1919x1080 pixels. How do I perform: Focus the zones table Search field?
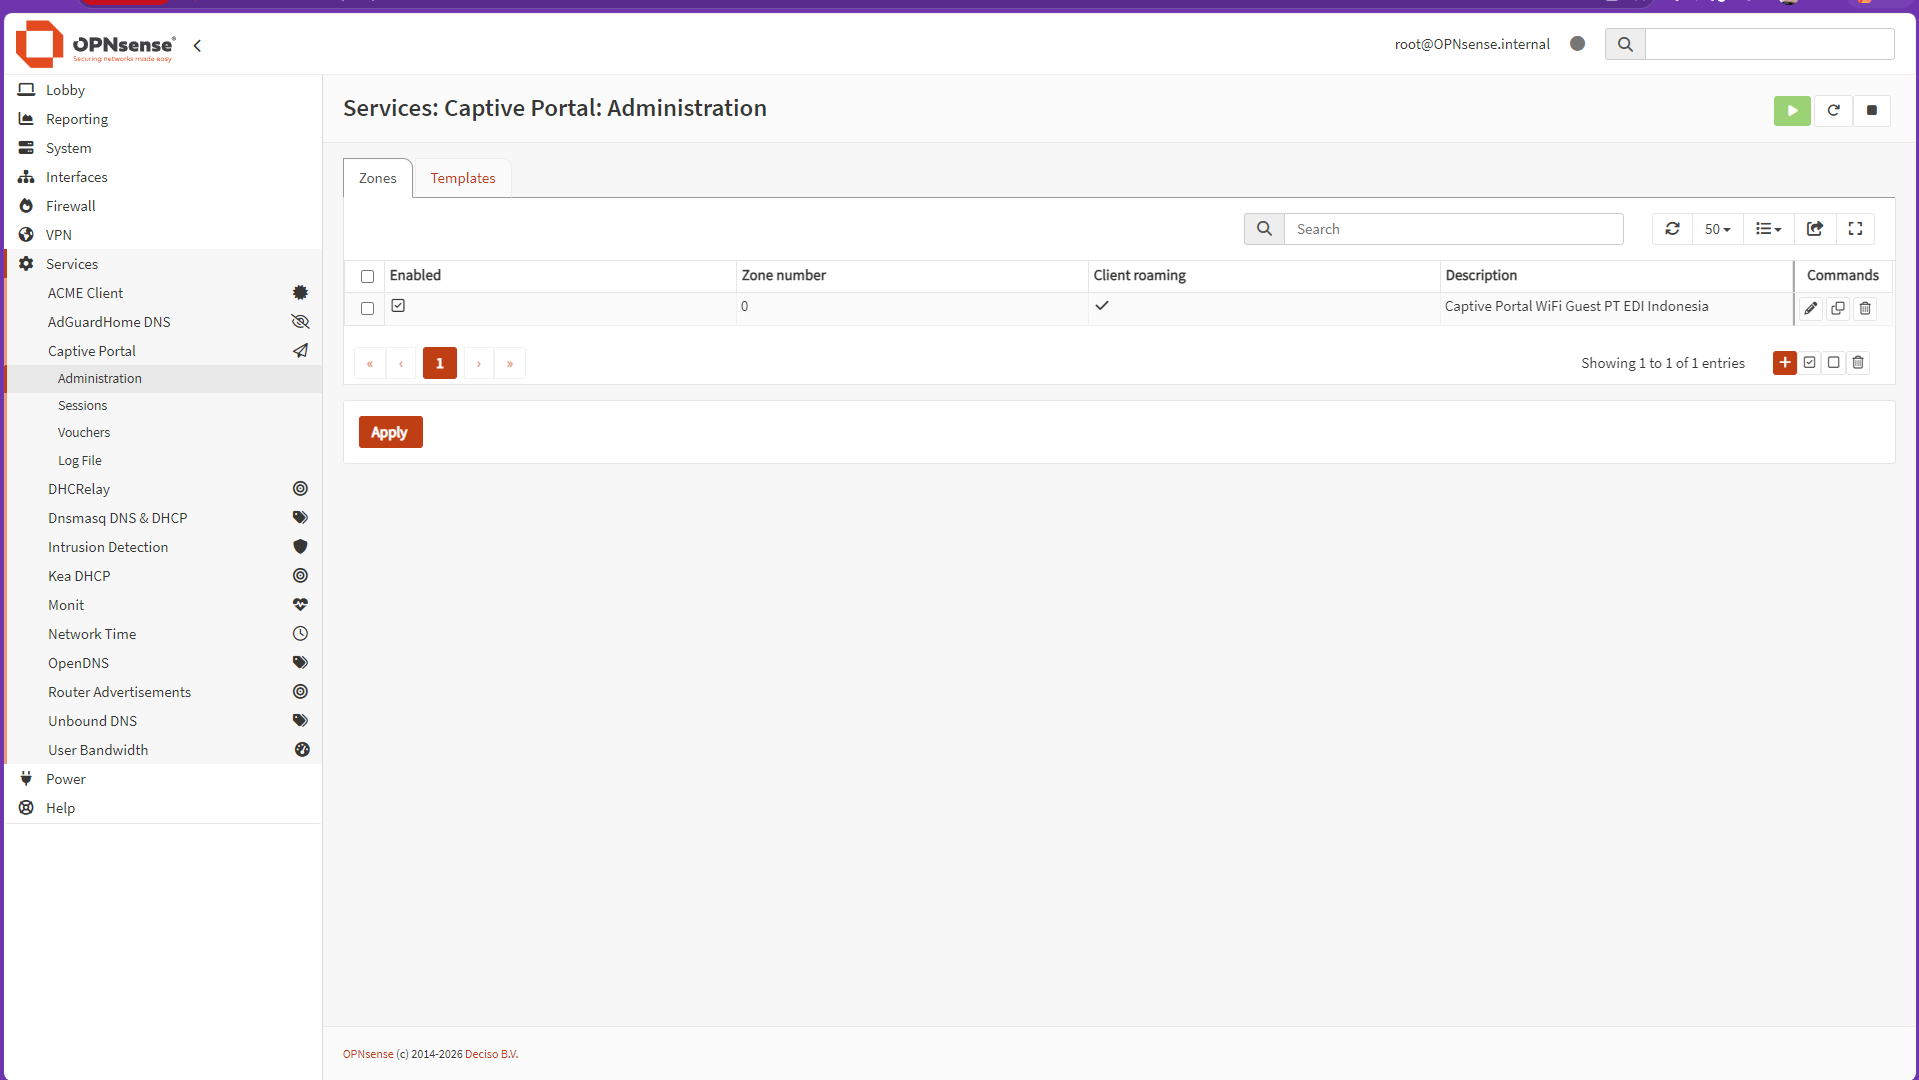1454,229
